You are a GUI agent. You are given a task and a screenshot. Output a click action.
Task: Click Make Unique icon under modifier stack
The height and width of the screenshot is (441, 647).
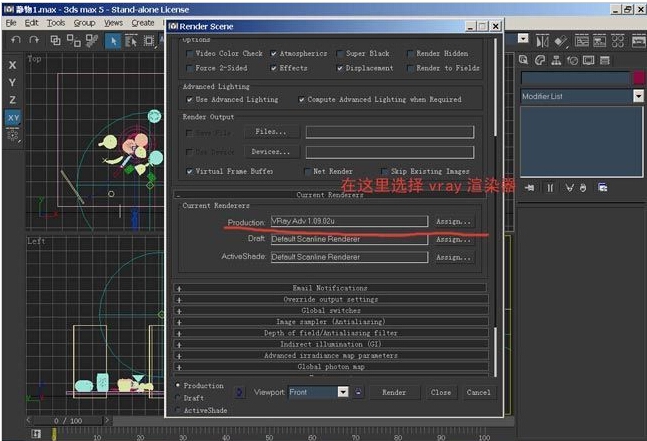(569, 188)
